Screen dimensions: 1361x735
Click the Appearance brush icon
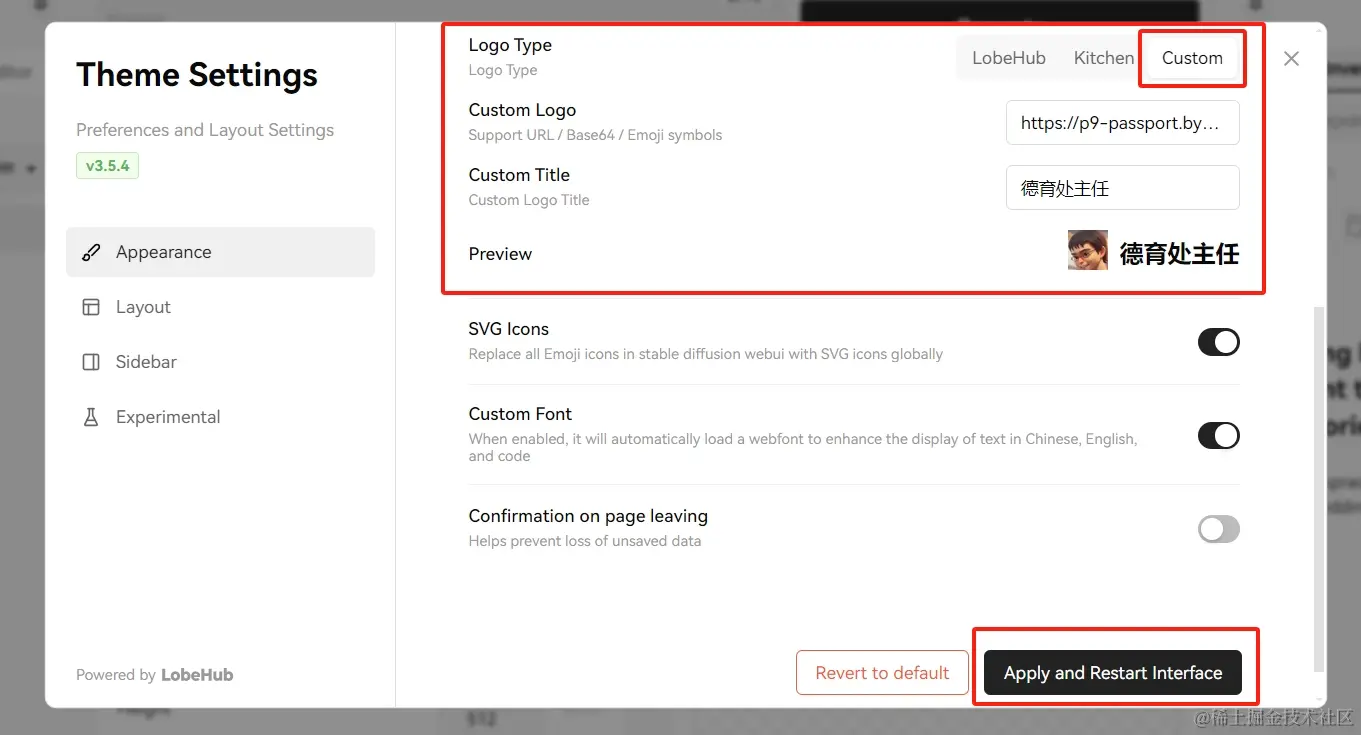[91, 252]
